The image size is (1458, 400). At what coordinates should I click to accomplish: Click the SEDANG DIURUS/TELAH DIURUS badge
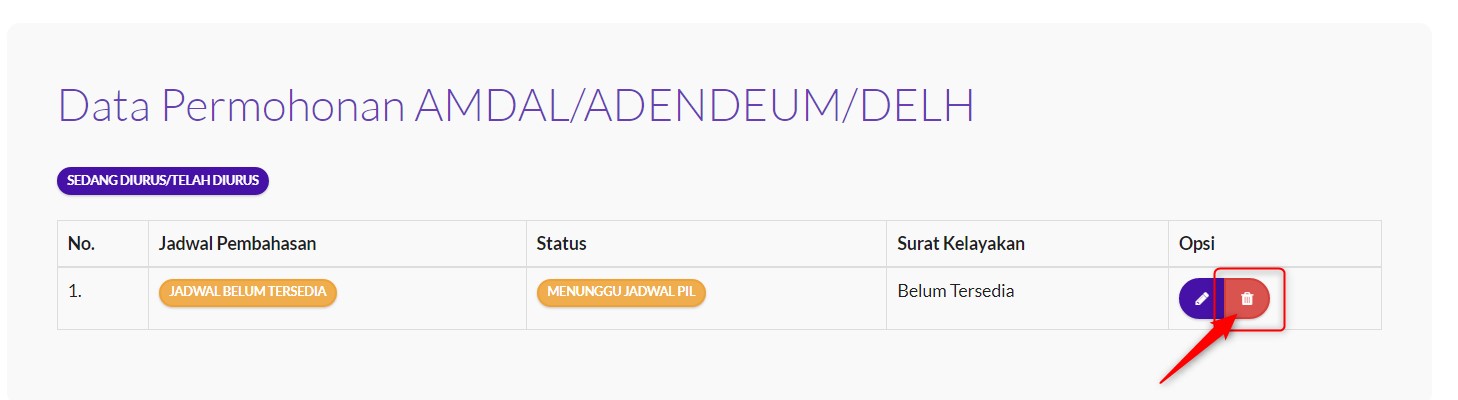point(163,181)
